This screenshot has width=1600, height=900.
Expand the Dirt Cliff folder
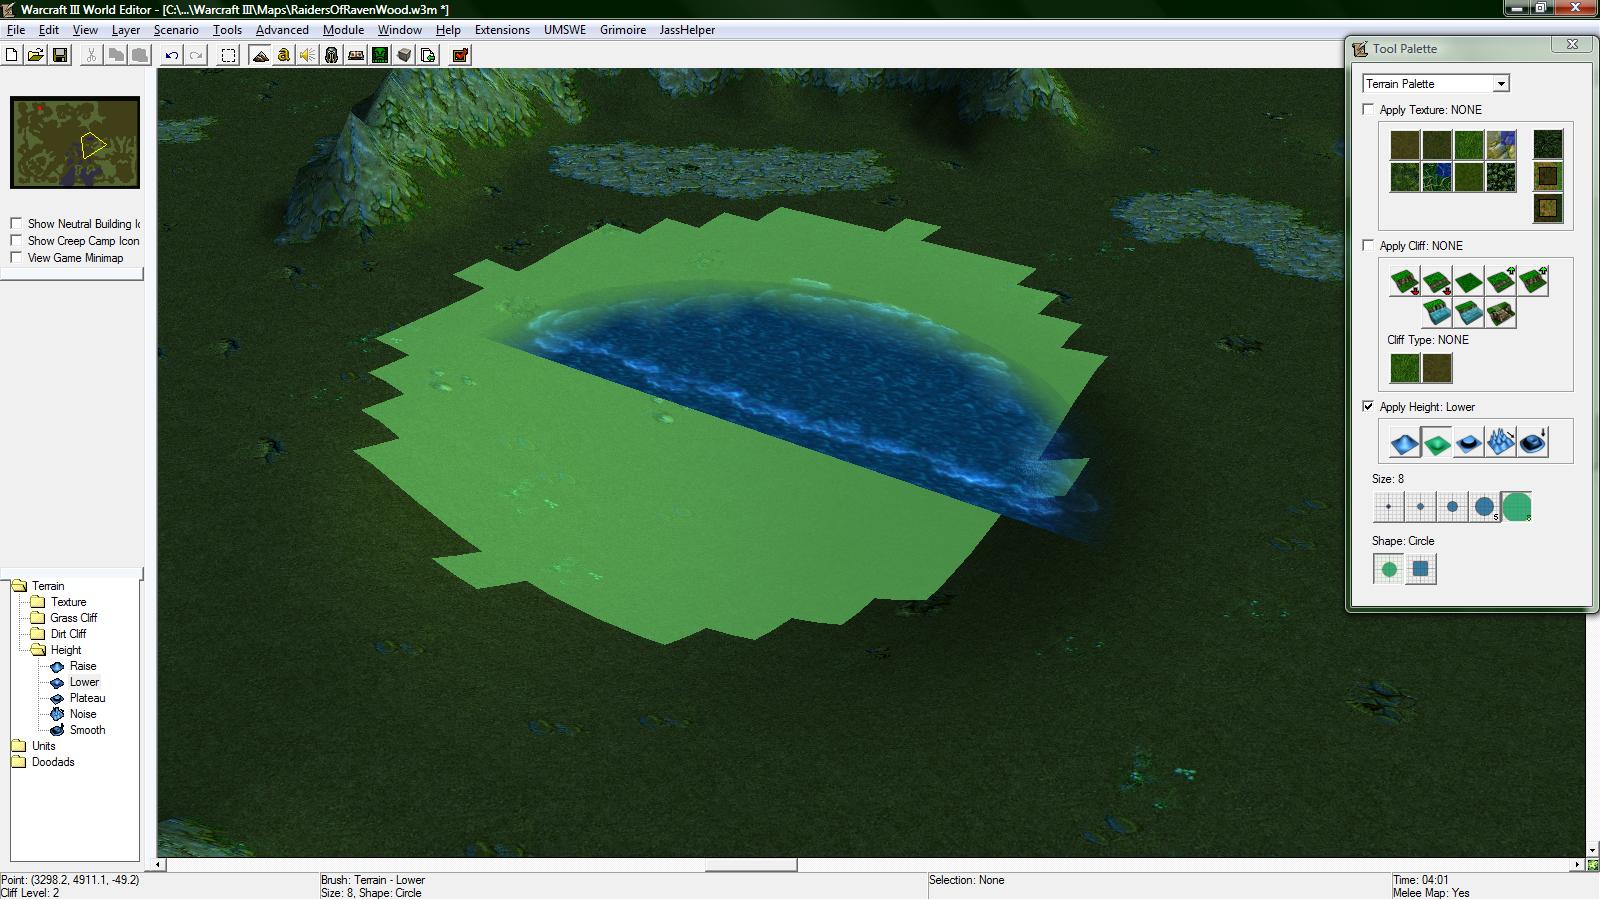38,634
